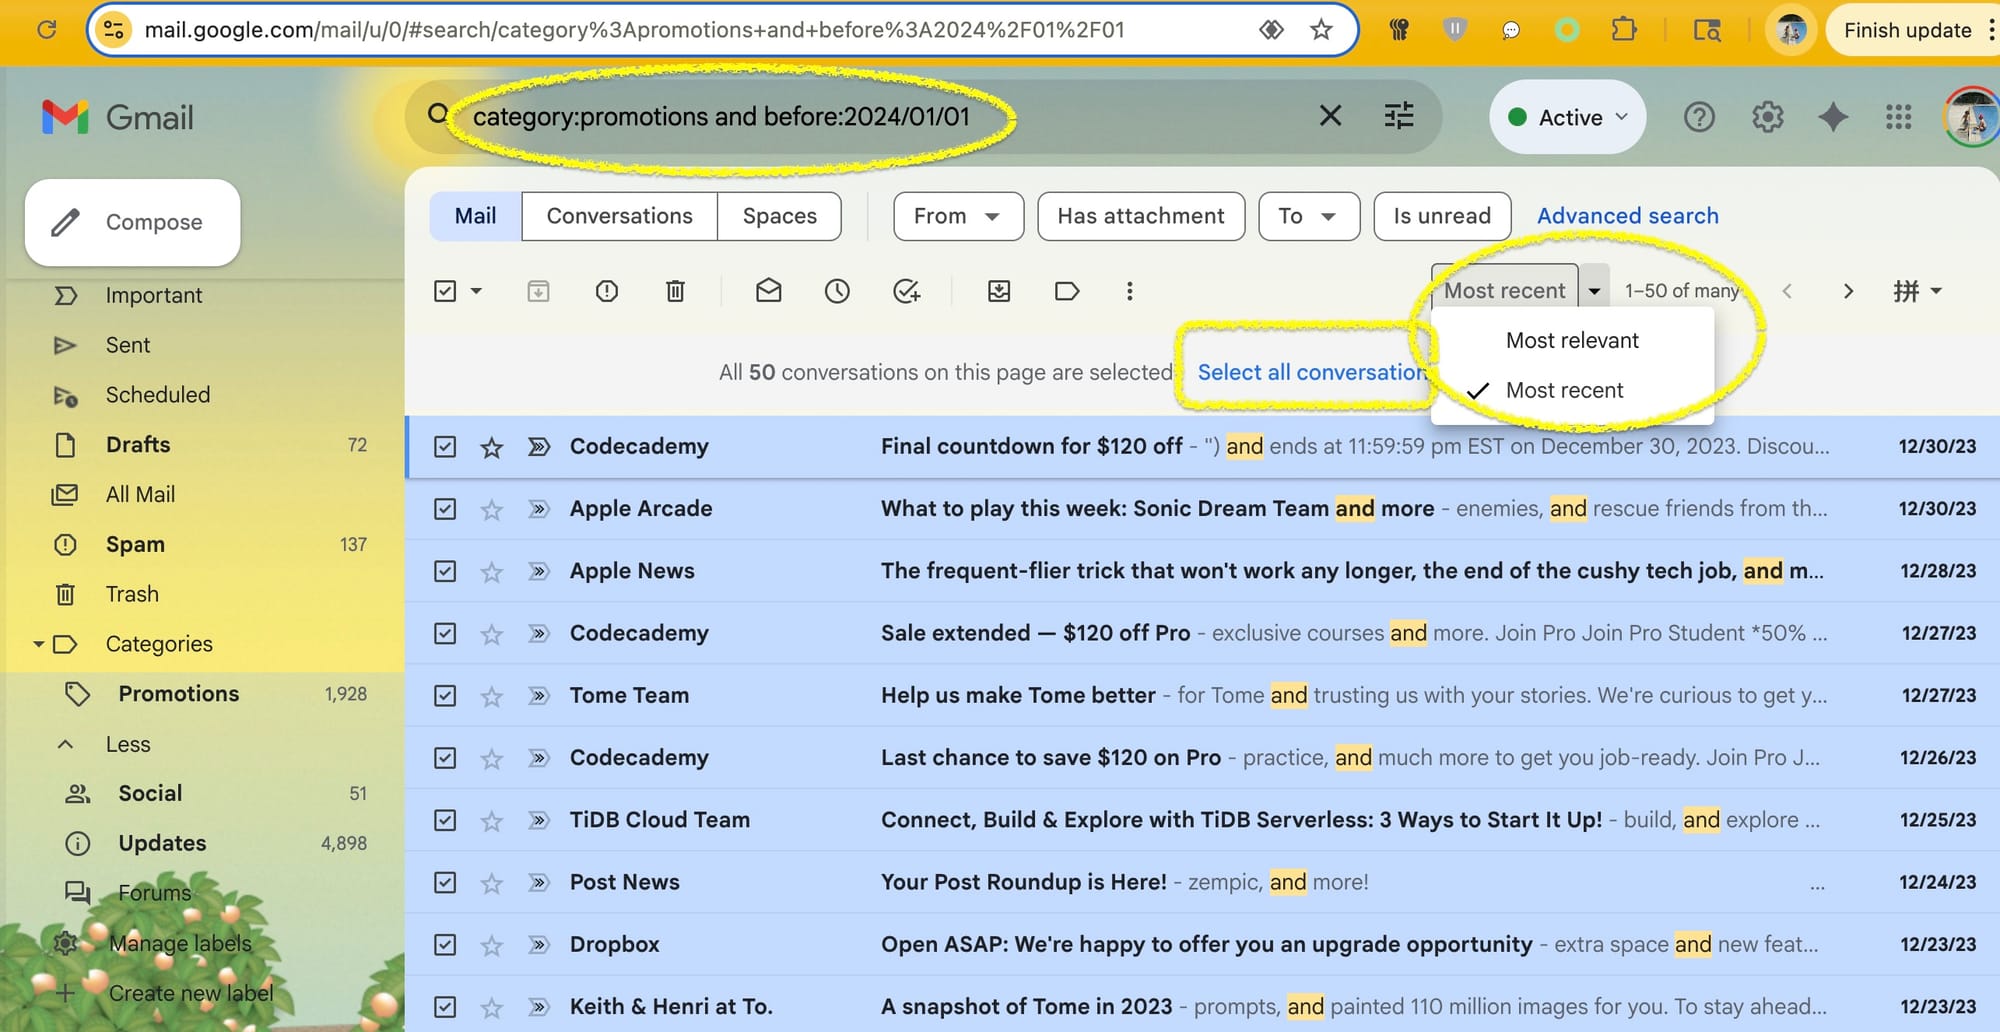
Task: Switch to the Mail tab
Action: pos(475,216)
